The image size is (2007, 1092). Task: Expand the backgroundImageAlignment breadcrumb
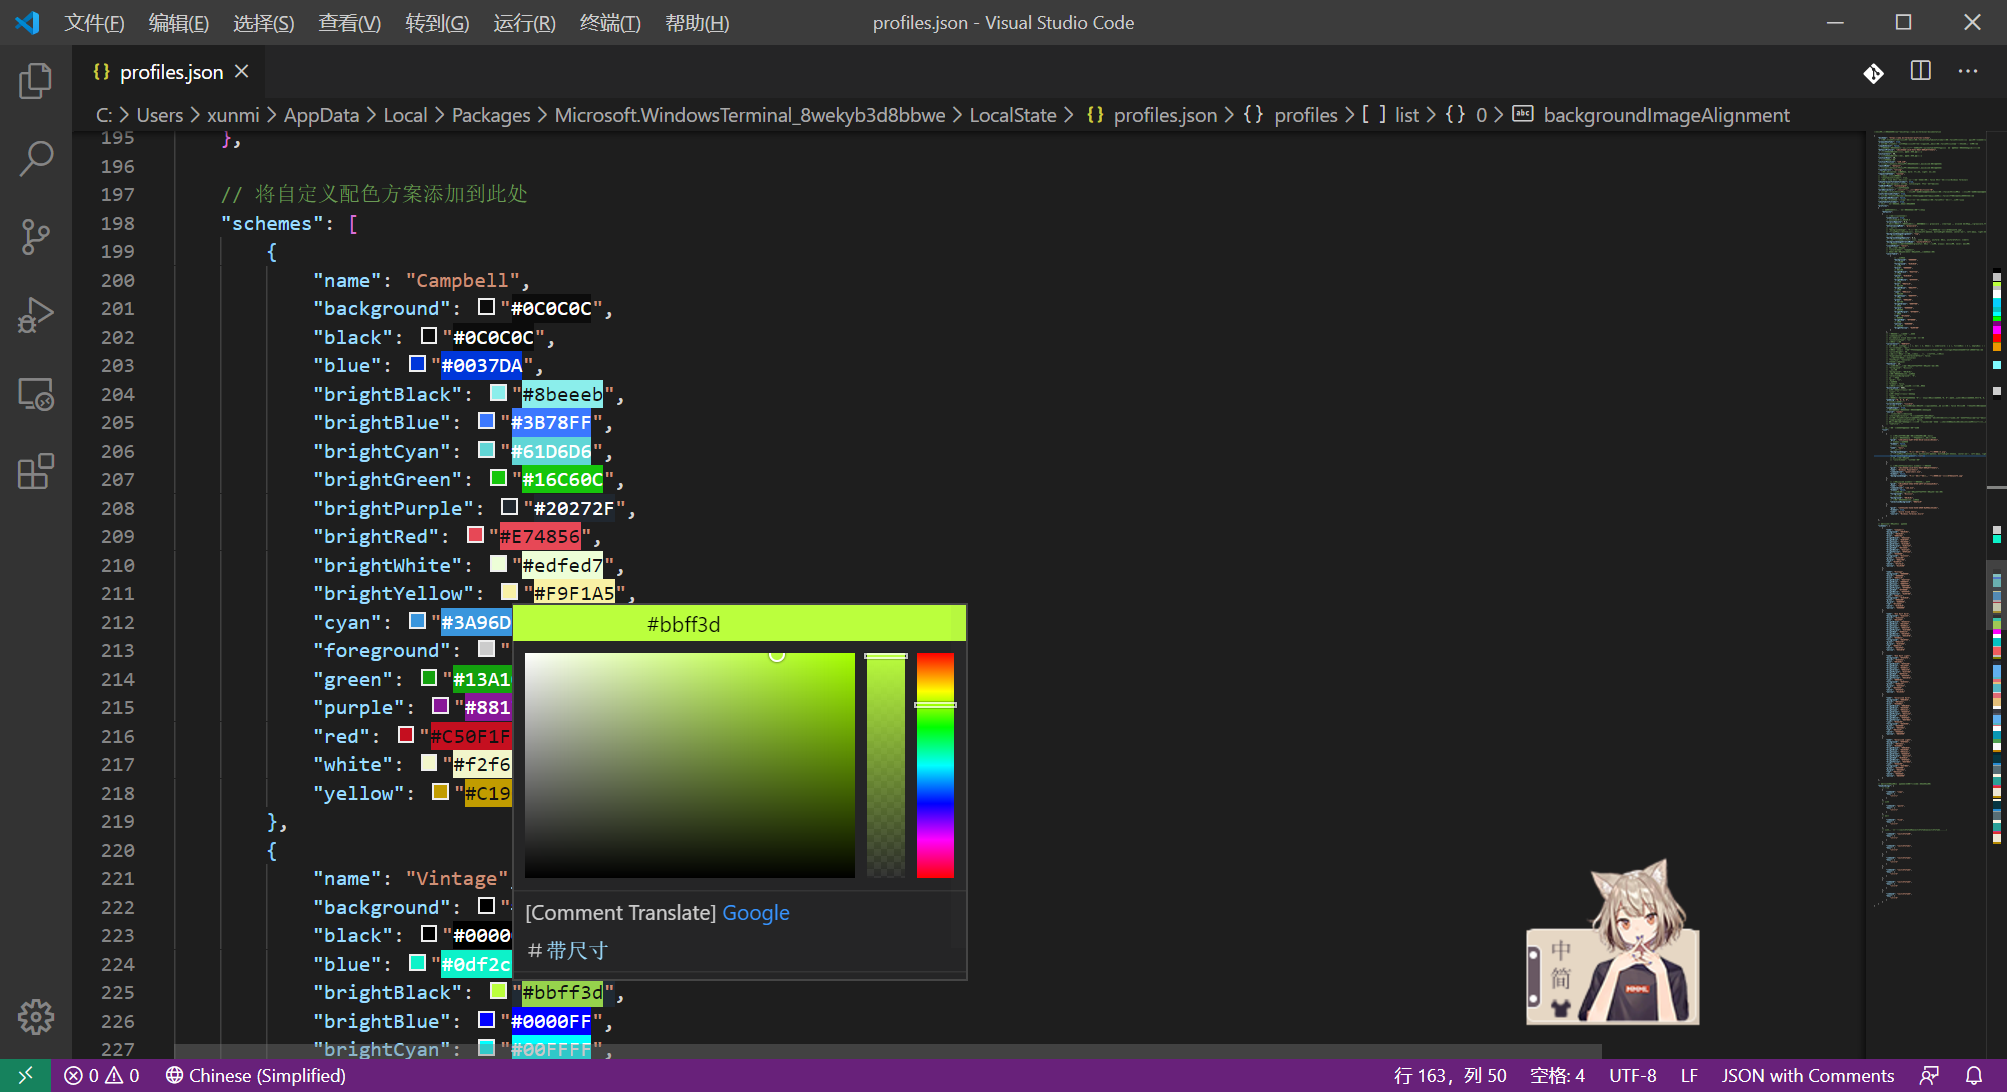[1665, 115]
